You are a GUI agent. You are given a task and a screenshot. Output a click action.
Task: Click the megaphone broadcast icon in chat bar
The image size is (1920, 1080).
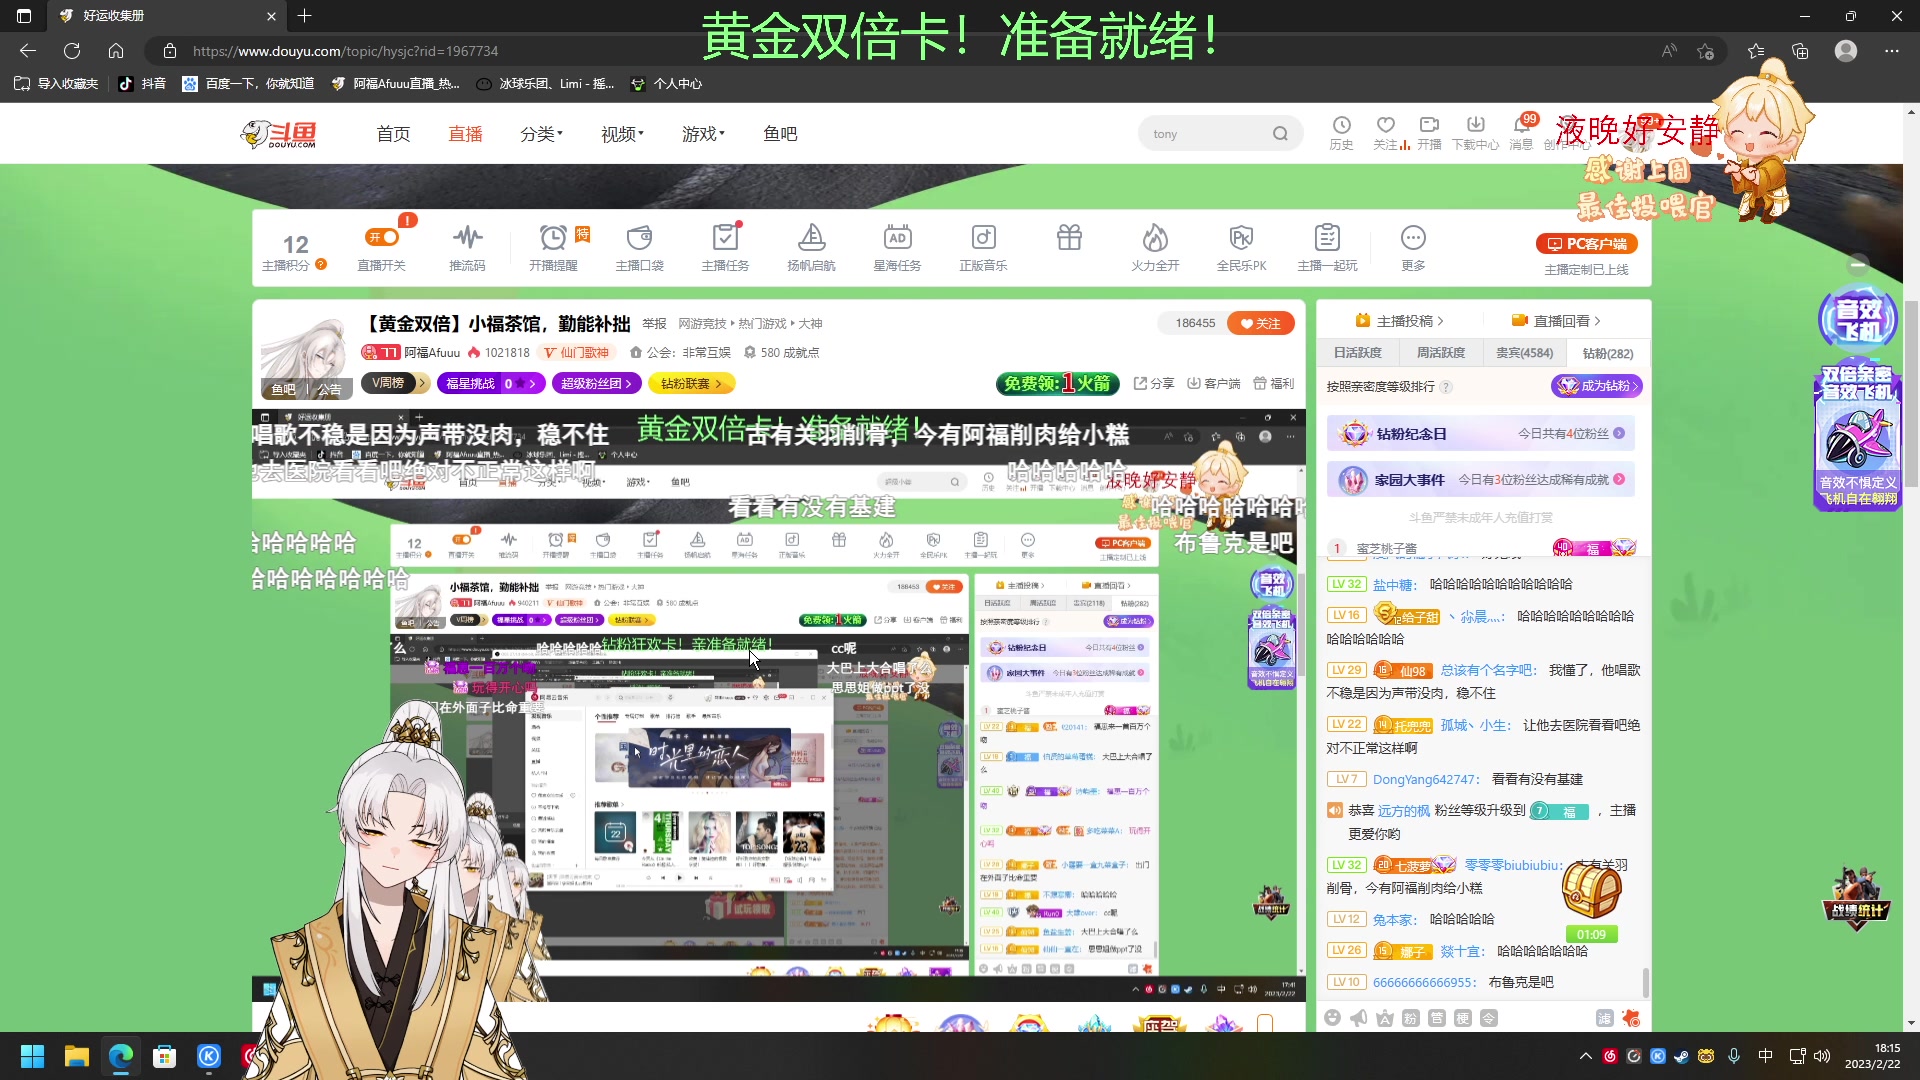(x=1358, y=1018)
